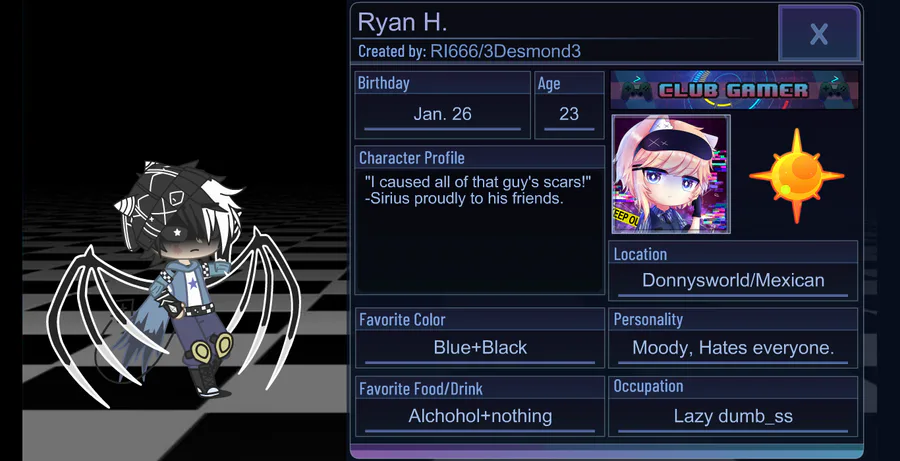Change the Favorite Color Blue+Black field
The width and height of the screenshot is (900, 461).
(x=480, y=347)
